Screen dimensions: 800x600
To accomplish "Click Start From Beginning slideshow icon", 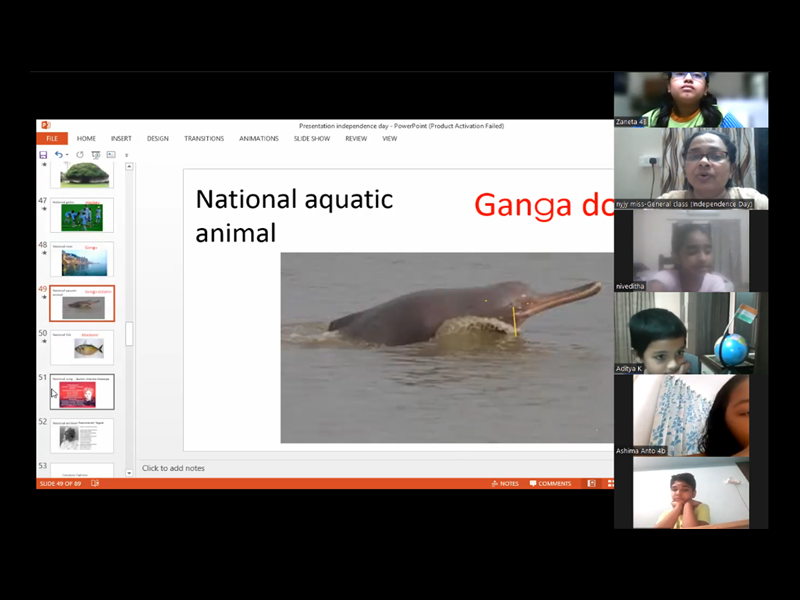I will tap(96, 155).
